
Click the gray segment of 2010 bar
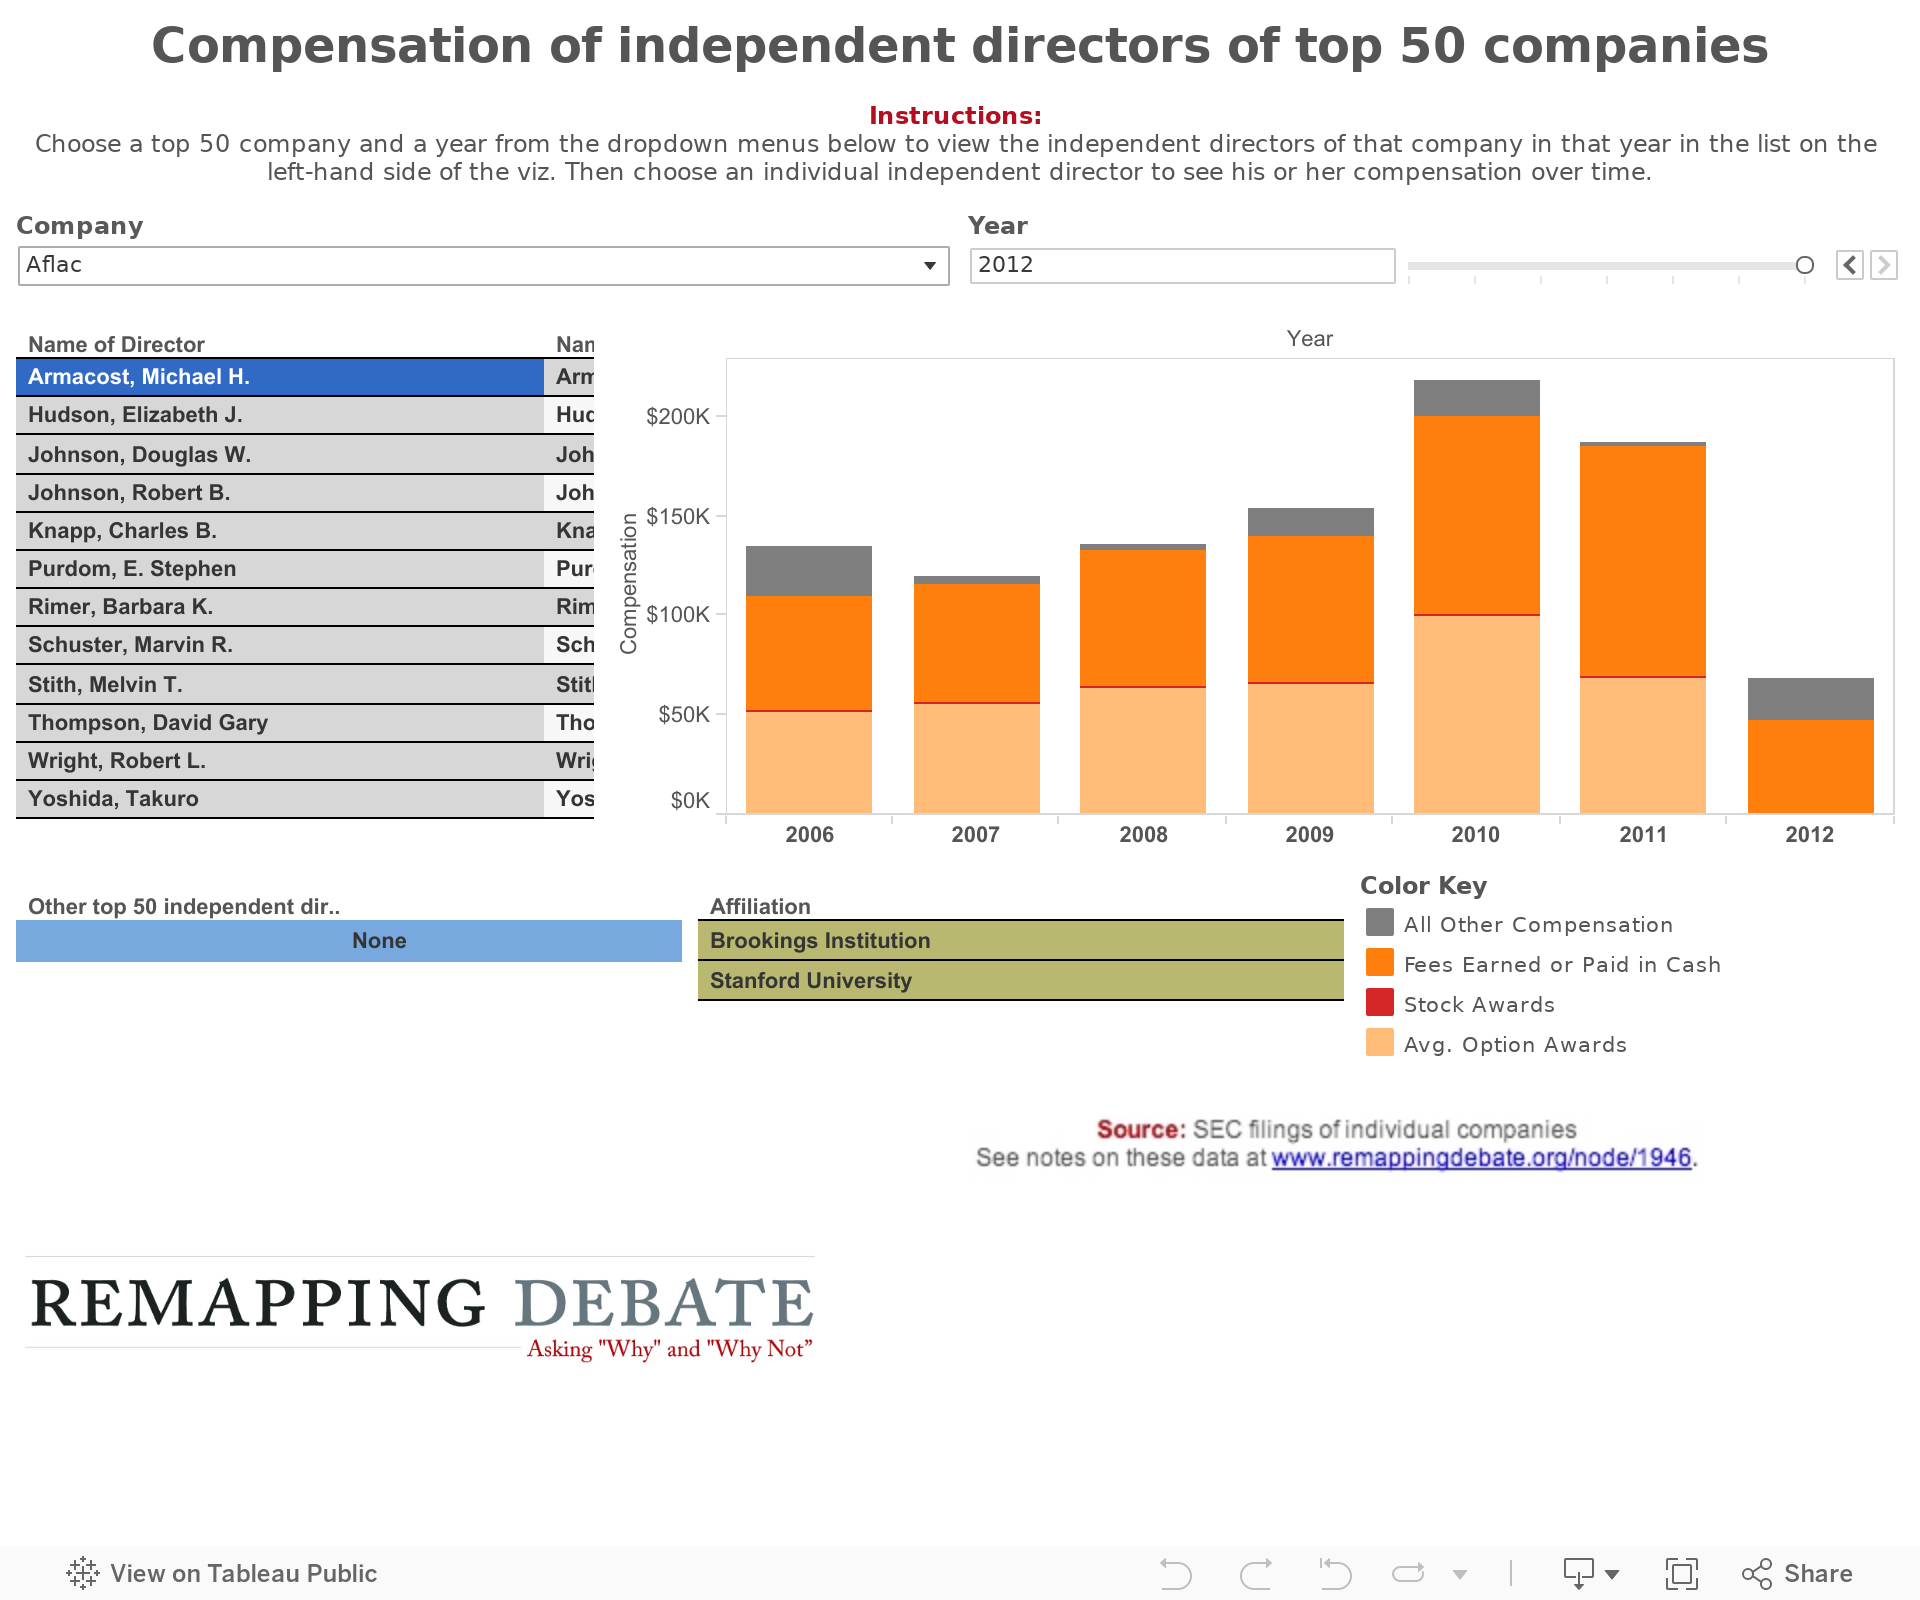click(1477, 398)
